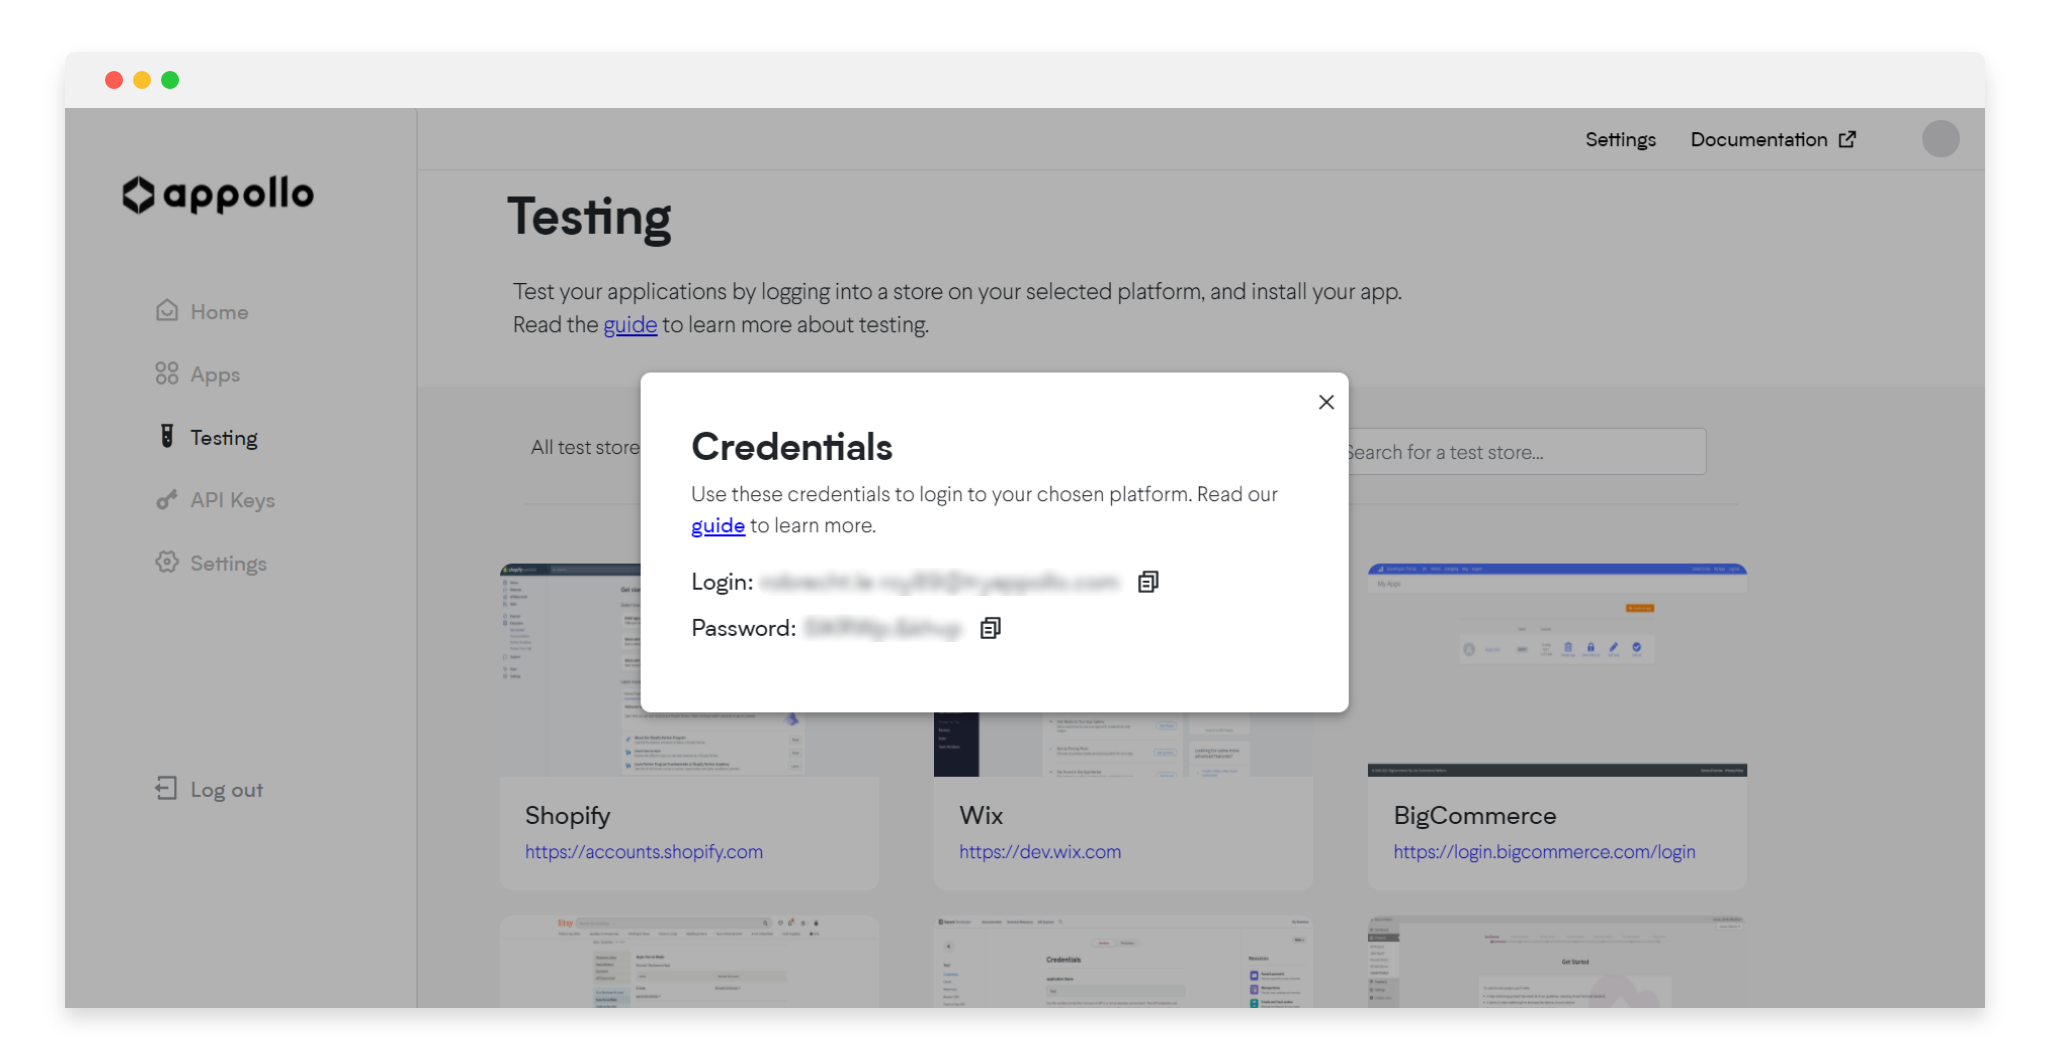Click the Shopify card title

[568, 816]
